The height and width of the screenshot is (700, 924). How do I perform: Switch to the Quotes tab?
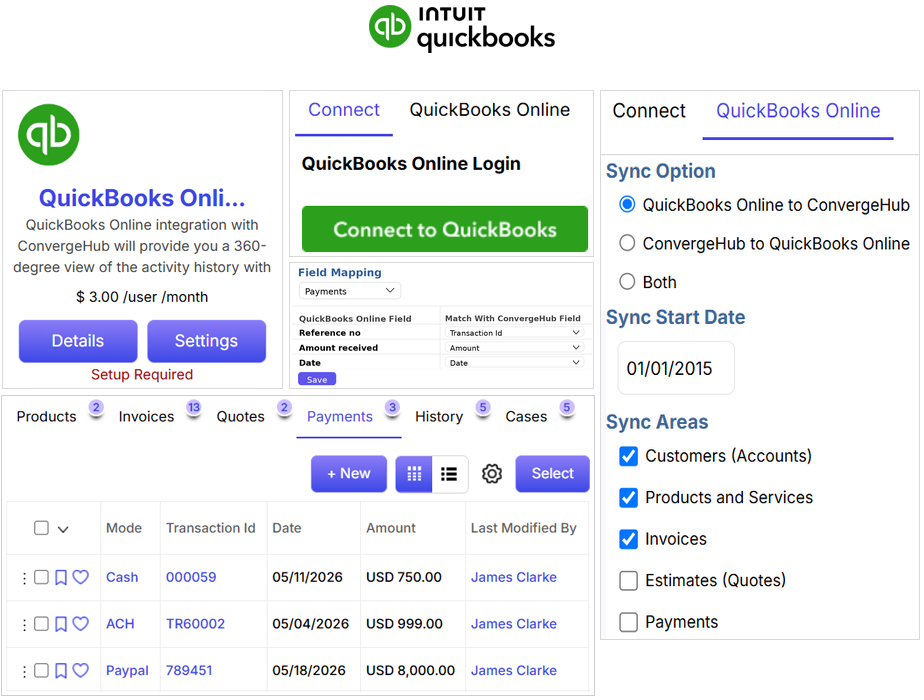[240, 417]
